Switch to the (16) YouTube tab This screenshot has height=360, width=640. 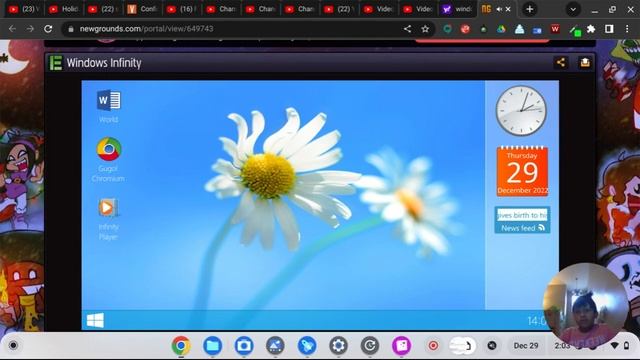[x=182, y=9]
